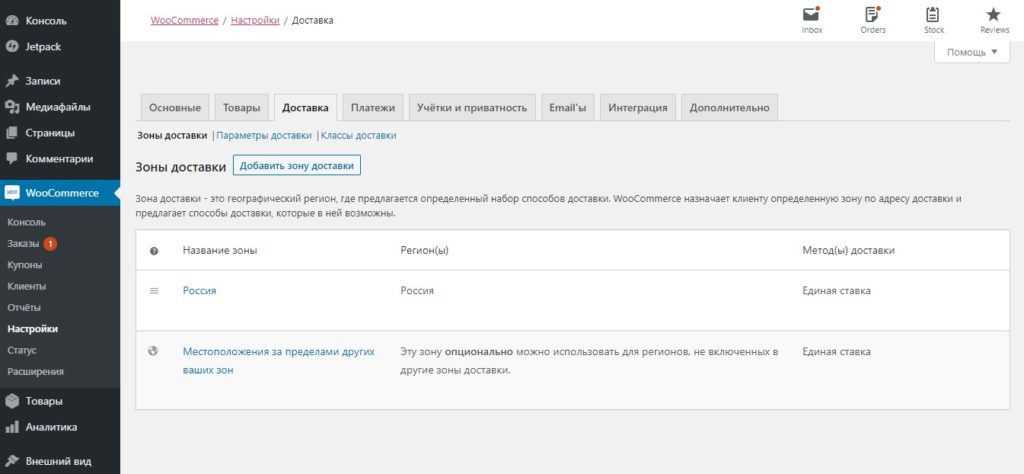Click the orange Заказы count badge
Viewport: 1024px width, 474px height.
pyautogui.click(x=50, y=244)
